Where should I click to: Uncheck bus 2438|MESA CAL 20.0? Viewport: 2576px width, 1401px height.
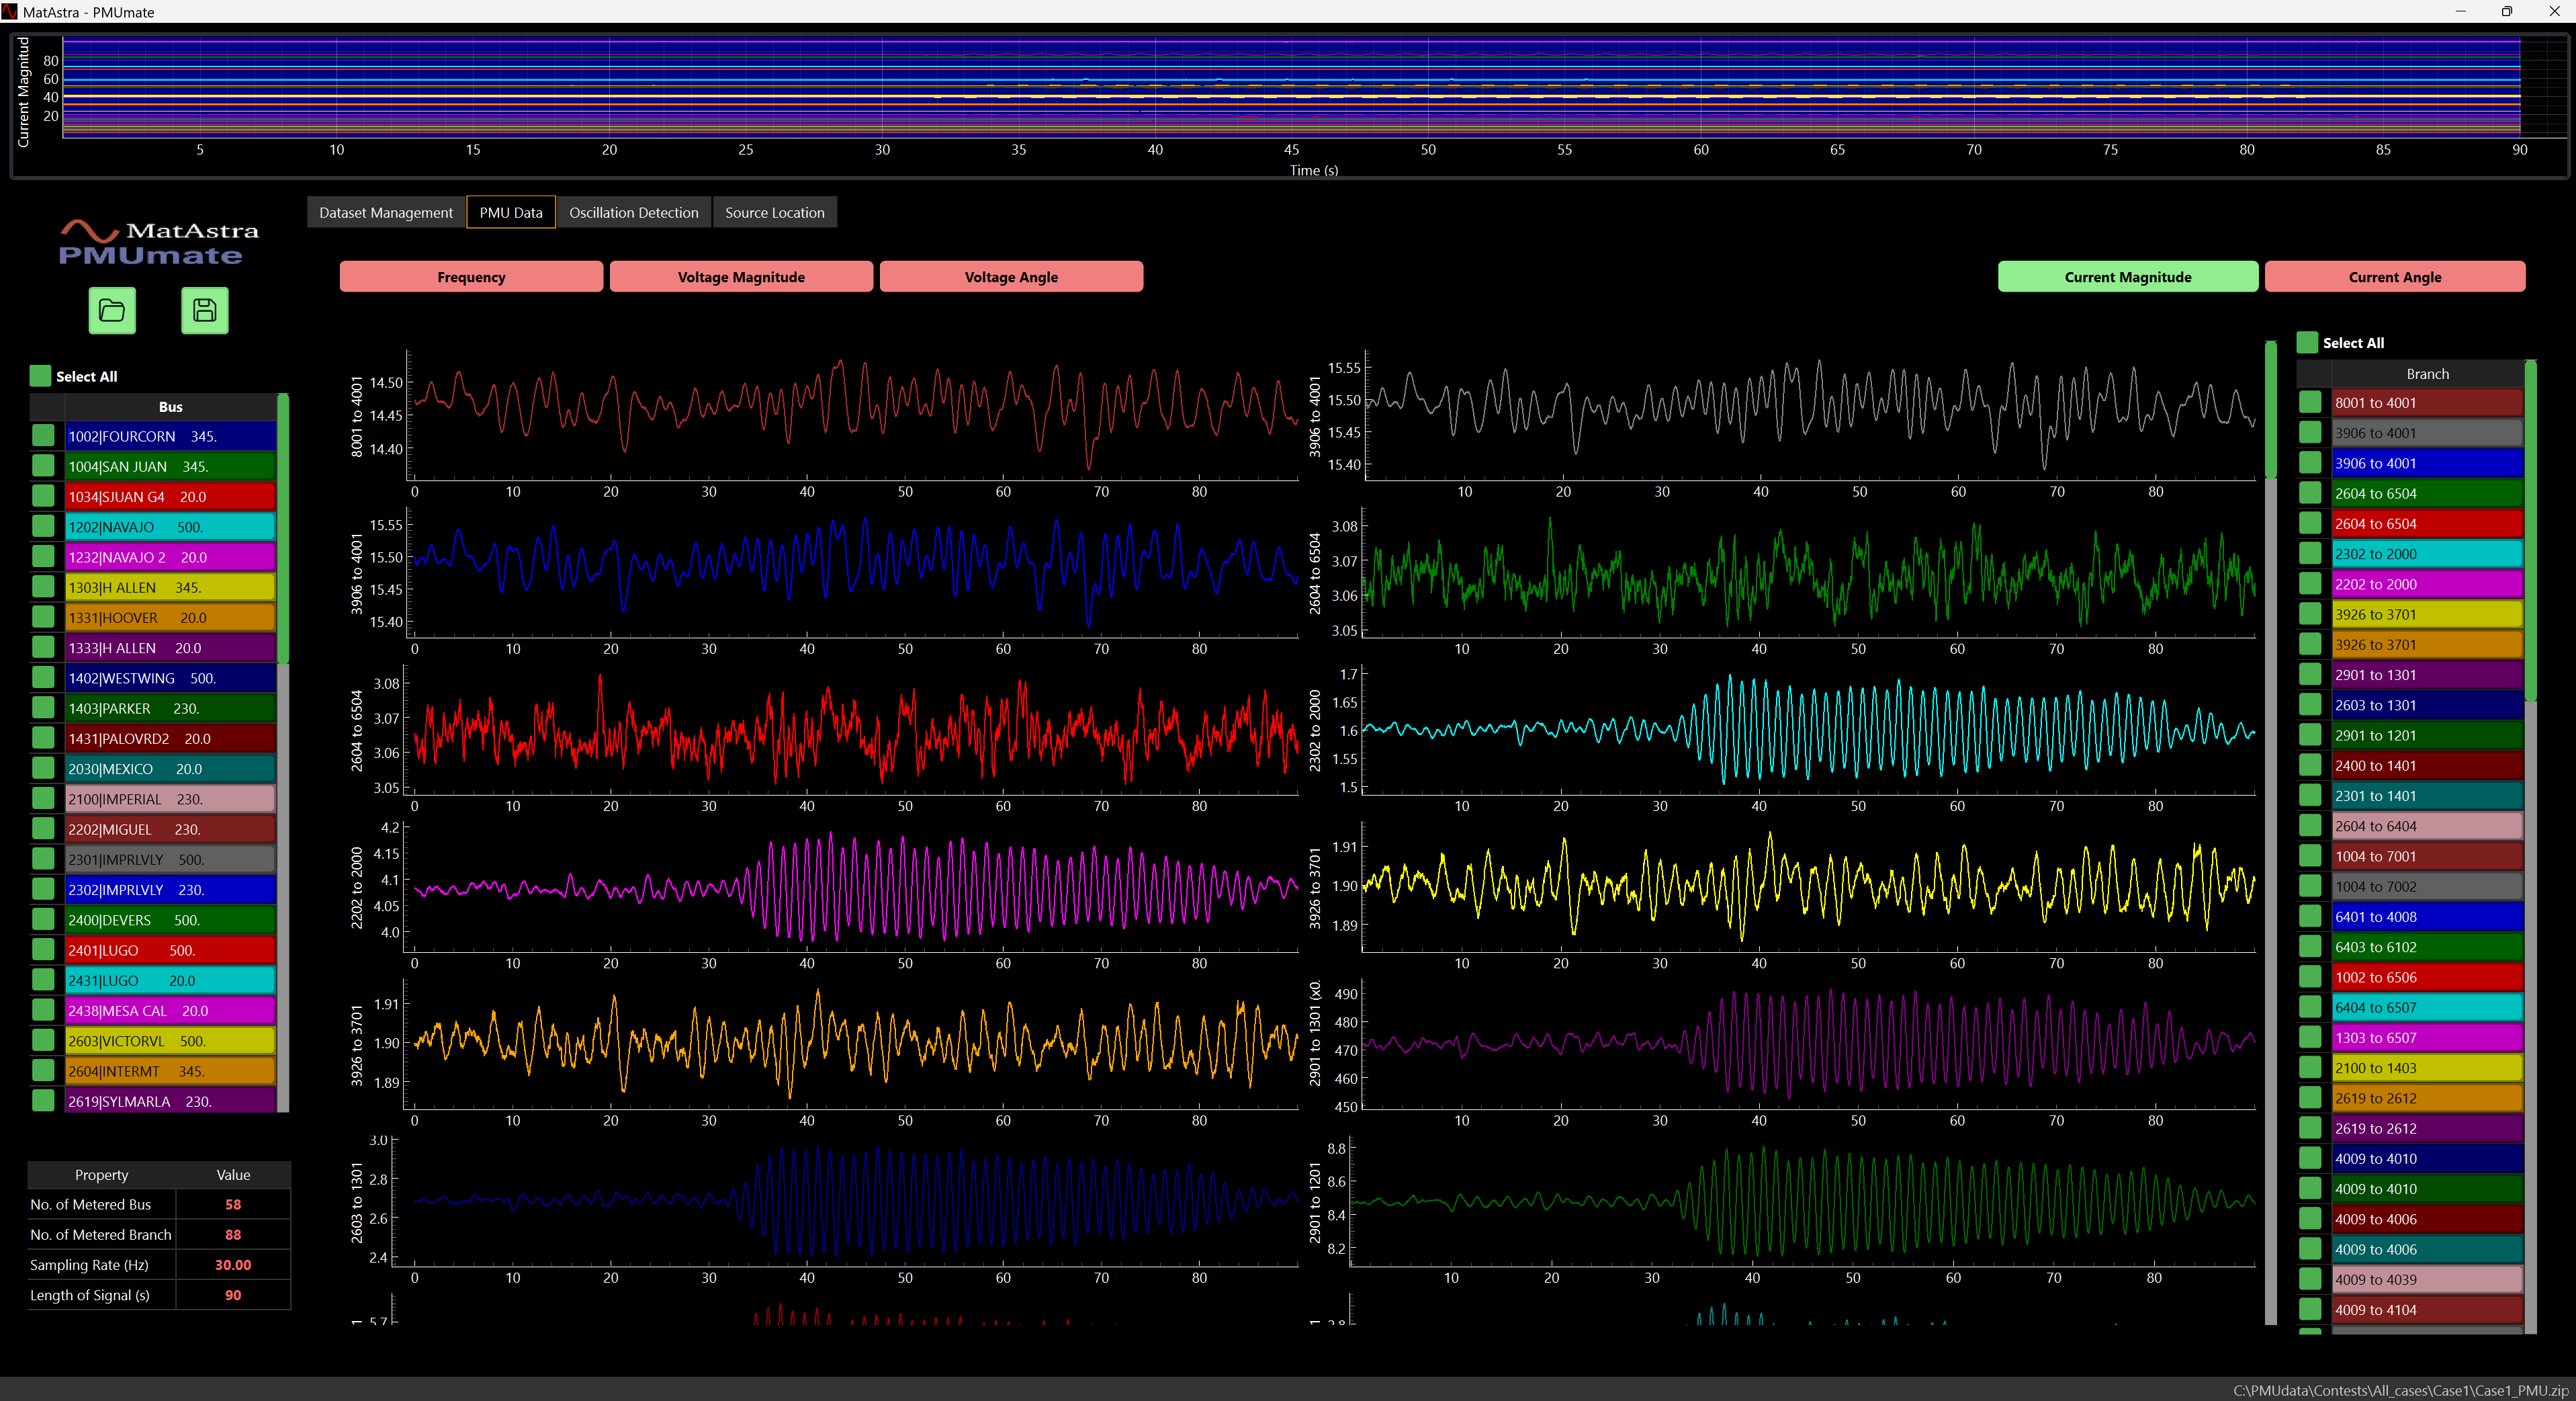43,1010
